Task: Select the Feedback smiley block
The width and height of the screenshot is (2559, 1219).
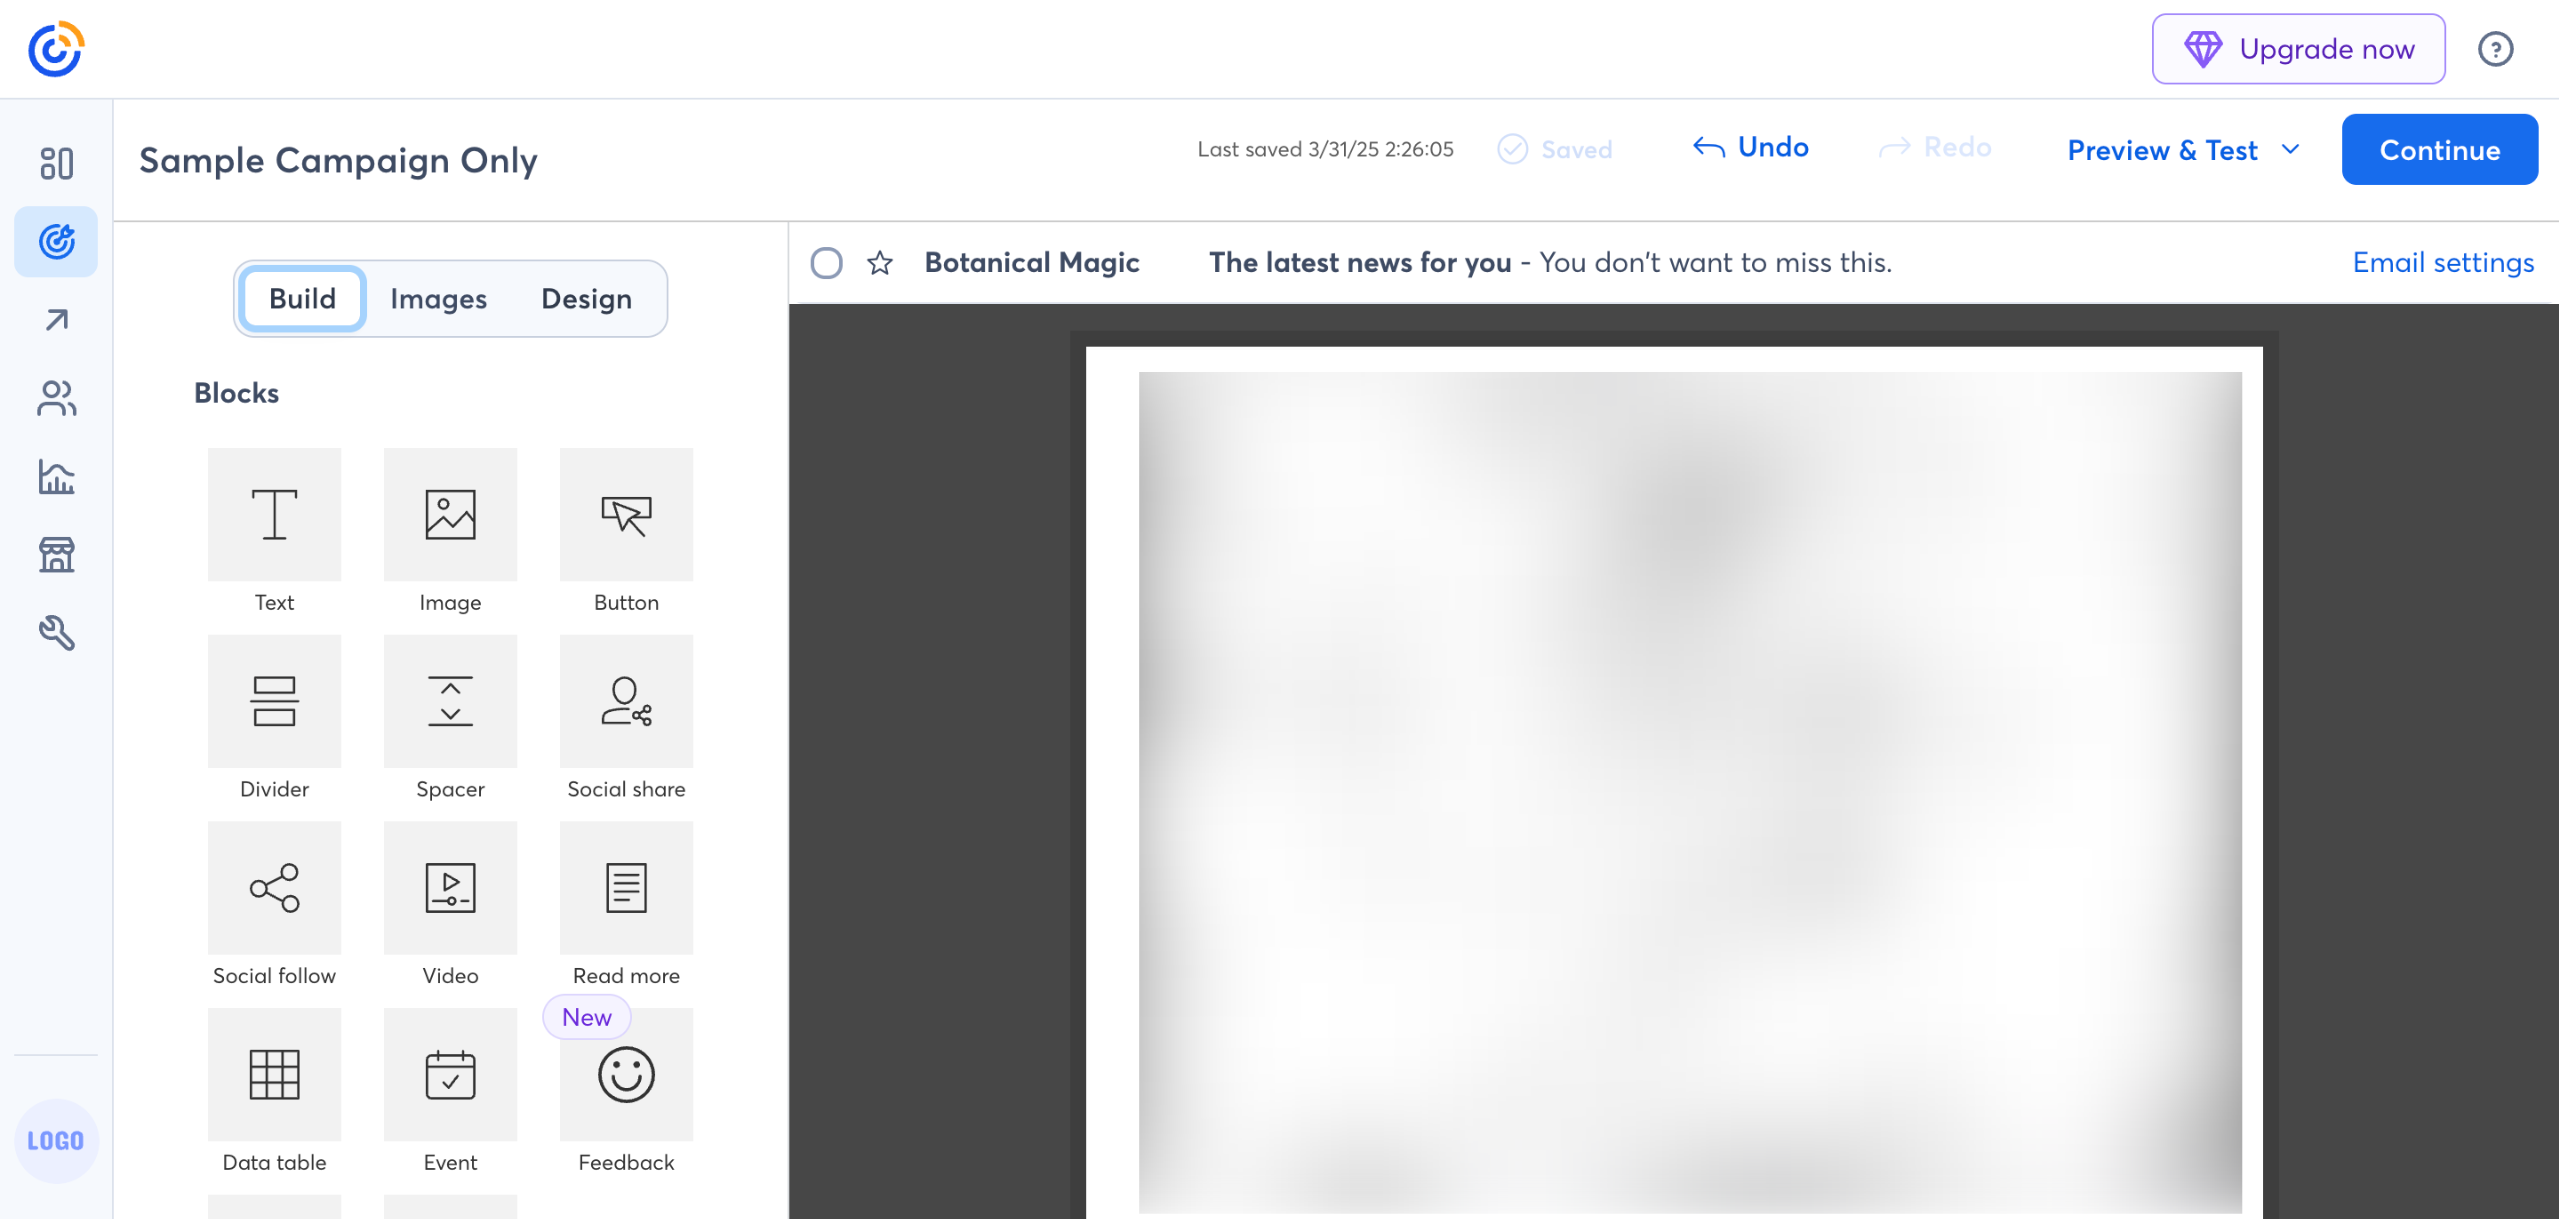Action: pos(626,1074)
